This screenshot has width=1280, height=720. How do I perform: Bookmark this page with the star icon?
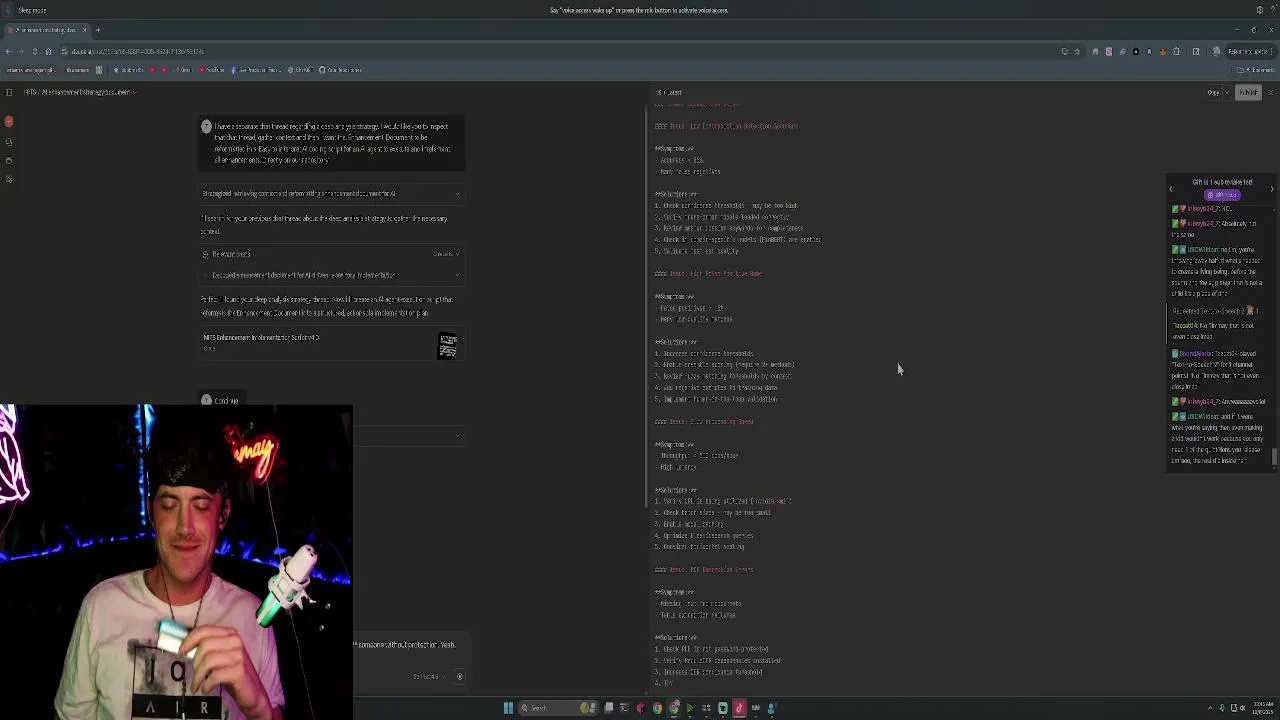pos(1077,51)
